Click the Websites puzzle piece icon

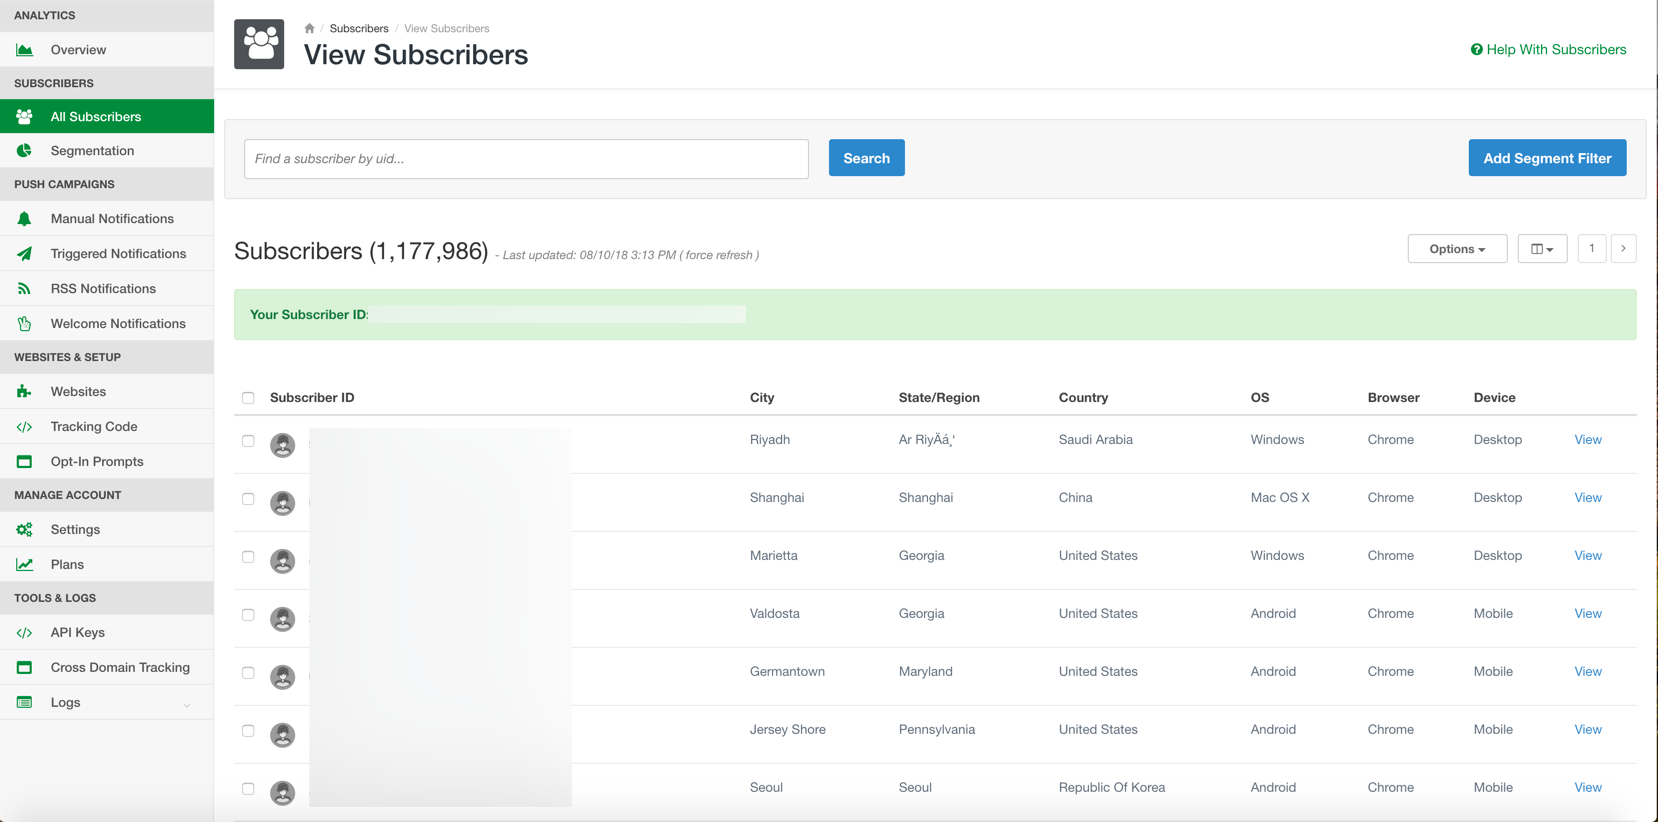[x=25, y=392]
